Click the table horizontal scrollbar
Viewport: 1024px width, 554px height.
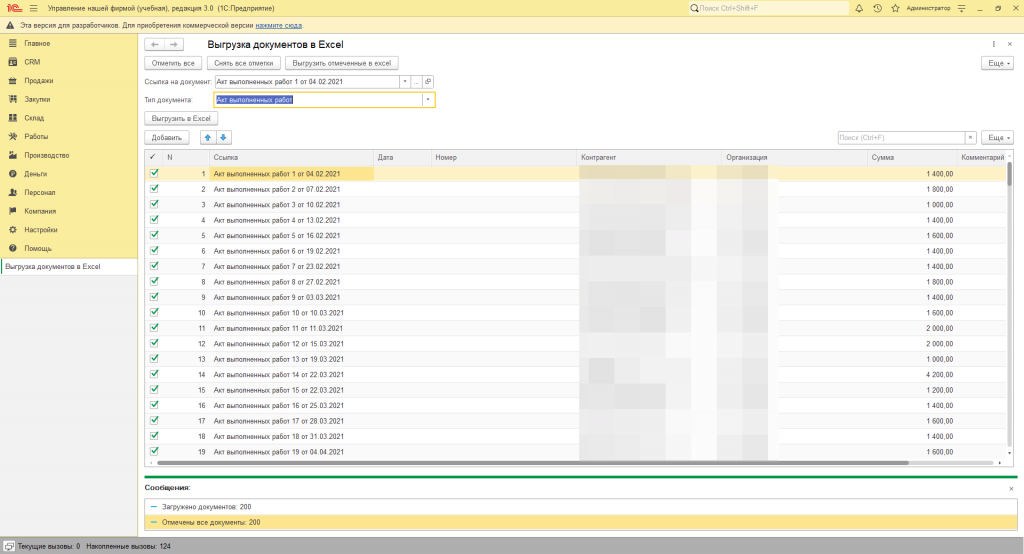coord(532,463)
